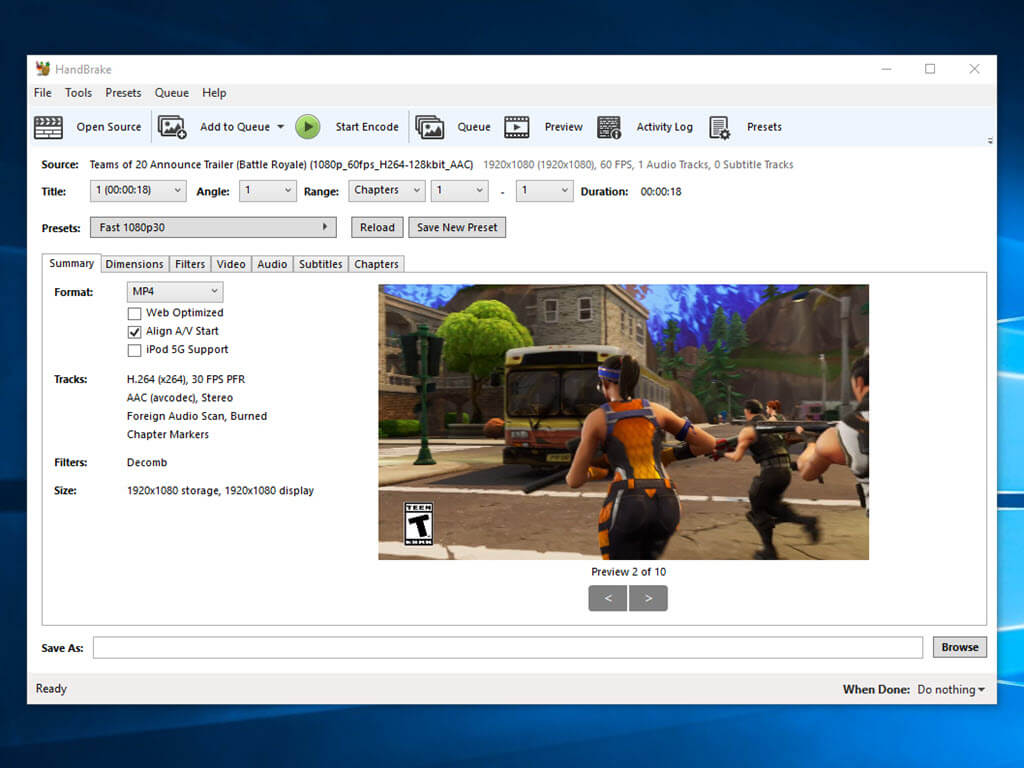Click the HandBrake app logo in title bar
Image resolution: width=1024 pixels, height=768 pixels.
pyautogui.click(x=43, y=69)
